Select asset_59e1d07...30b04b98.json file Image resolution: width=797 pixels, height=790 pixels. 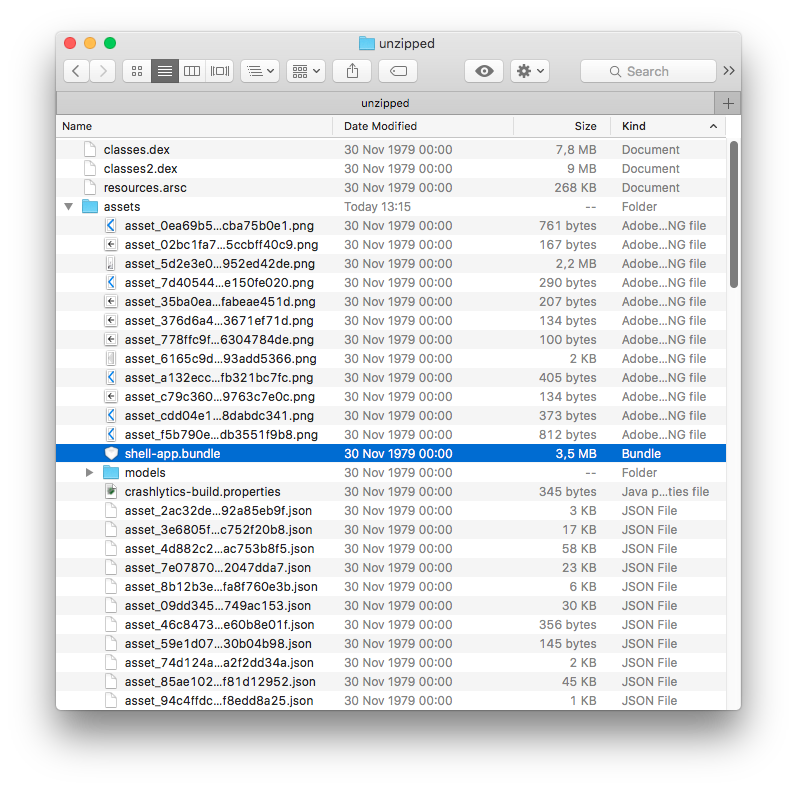click(x=391, y=644)
